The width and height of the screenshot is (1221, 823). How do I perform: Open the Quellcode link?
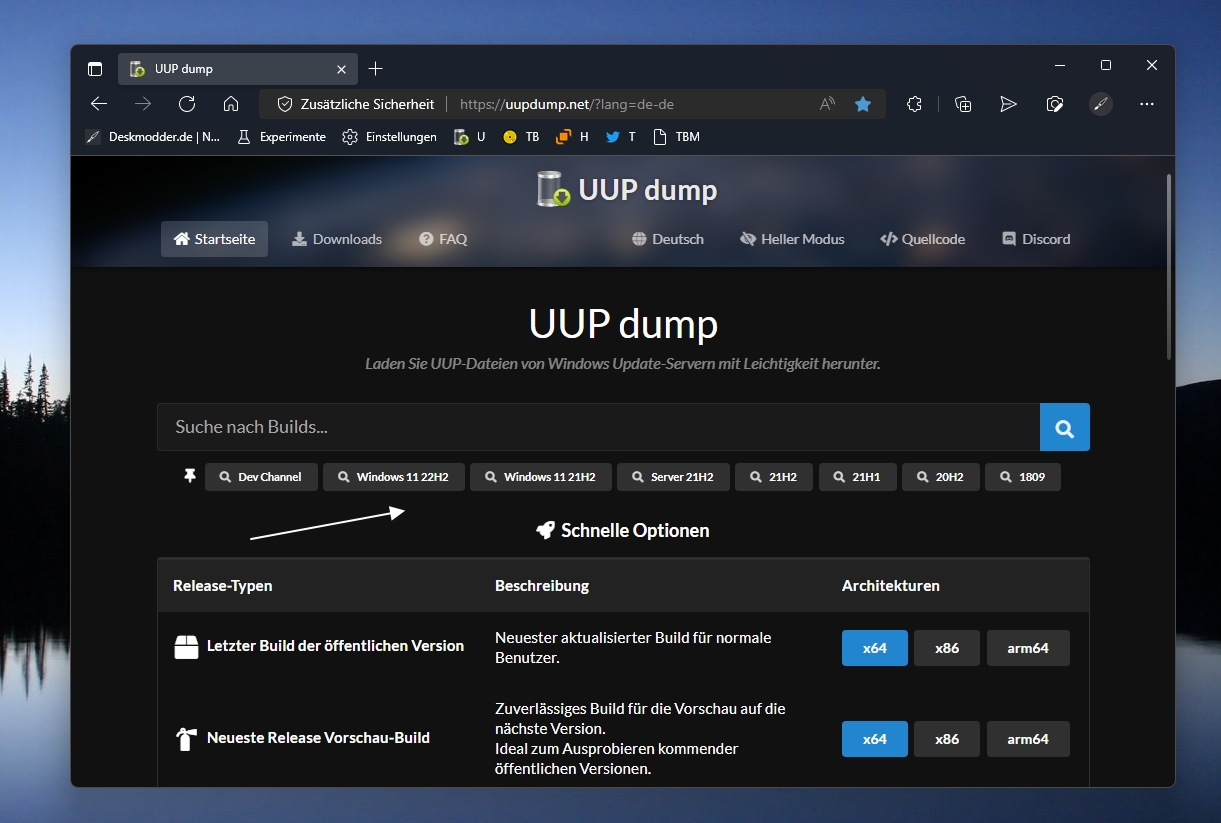(x=922, y=239)
